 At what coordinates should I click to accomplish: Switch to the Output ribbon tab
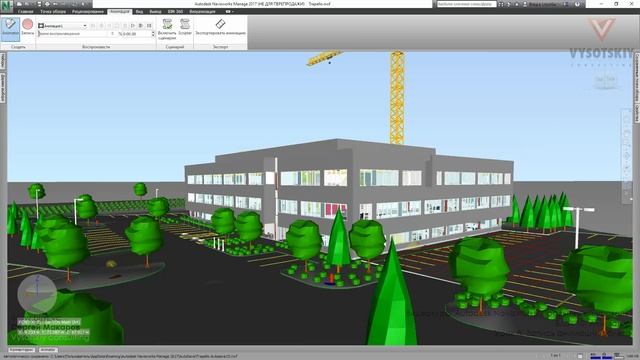[155, 11]
